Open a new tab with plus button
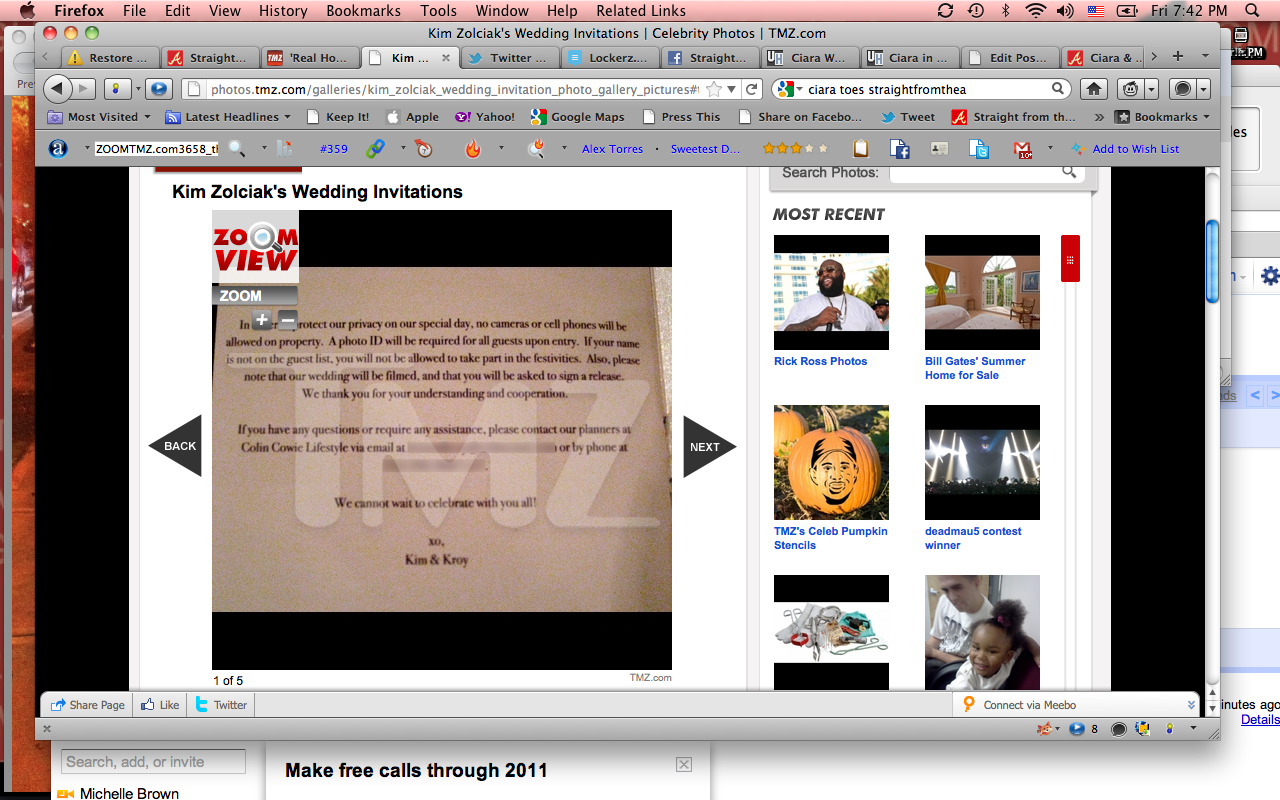The image size is (1280, 800). [1178, 57]
